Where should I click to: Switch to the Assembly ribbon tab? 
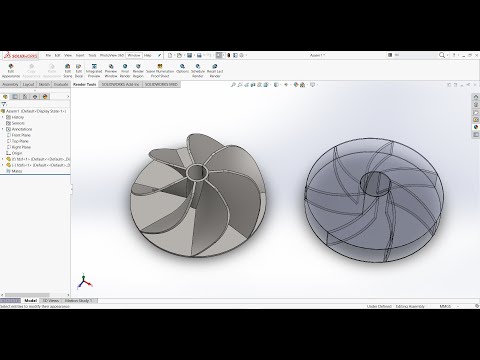(10, 85)
